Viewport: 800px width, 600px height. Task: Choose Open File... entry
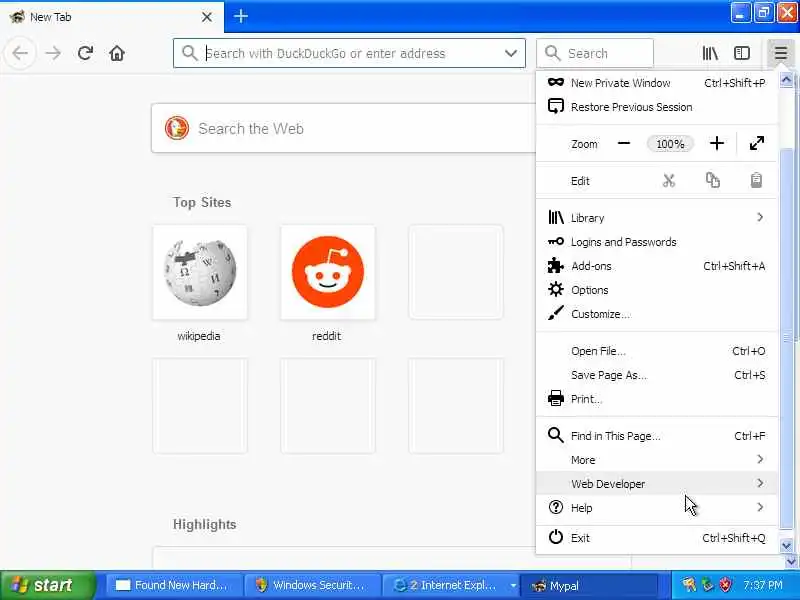pyautogui.click(x=657, y=351)
